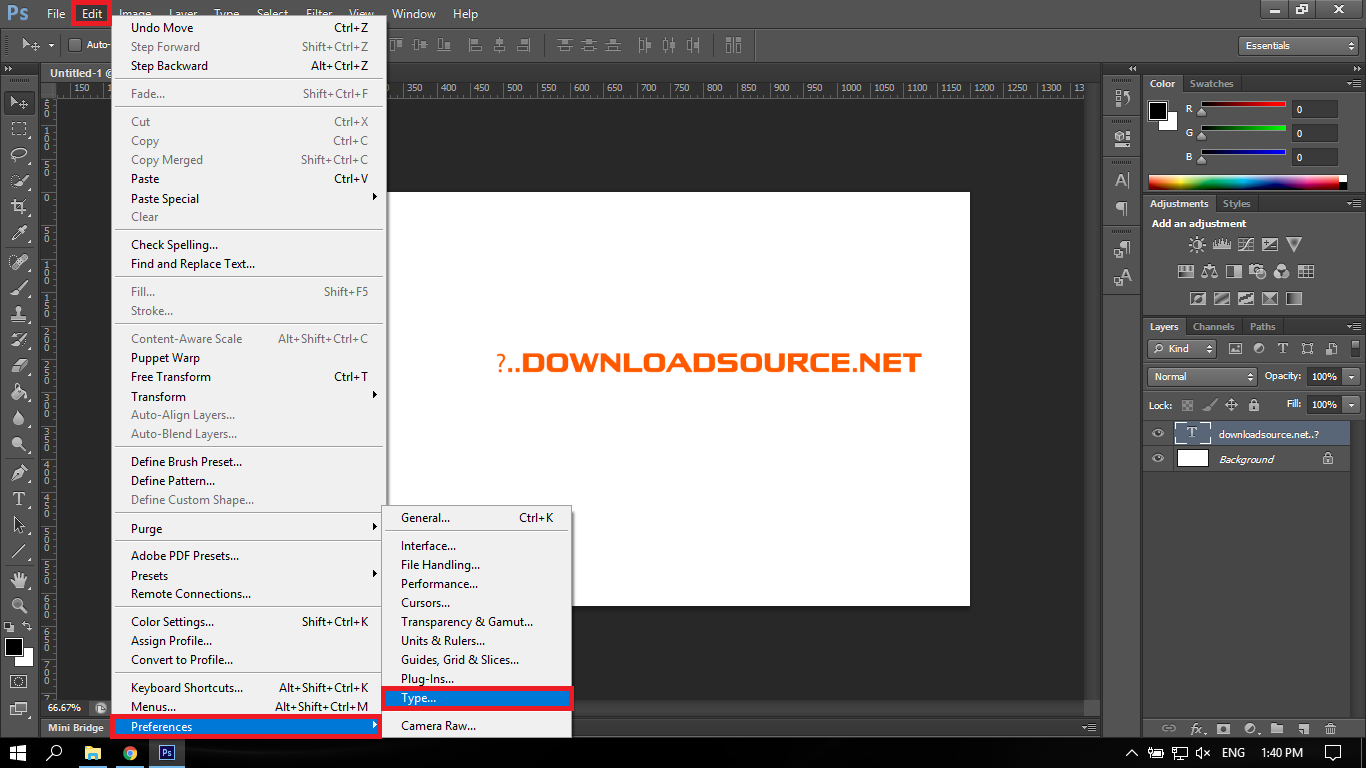This screenshot has width=1366, height=768.
Task: Toggle lock image pixels brush icon
Action: point(1209,405)
